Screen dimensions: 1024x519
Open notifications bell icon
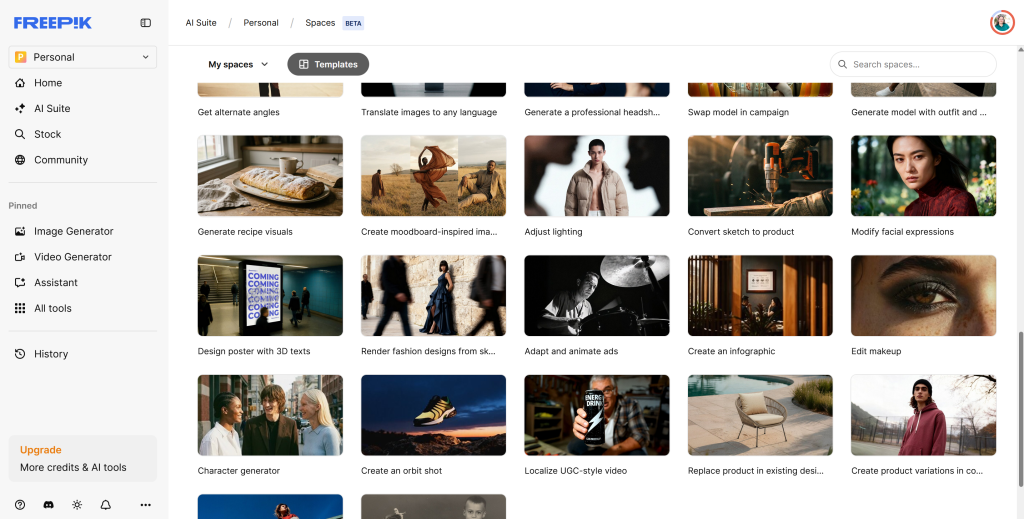pyautogui.click(x=105, y=505)
